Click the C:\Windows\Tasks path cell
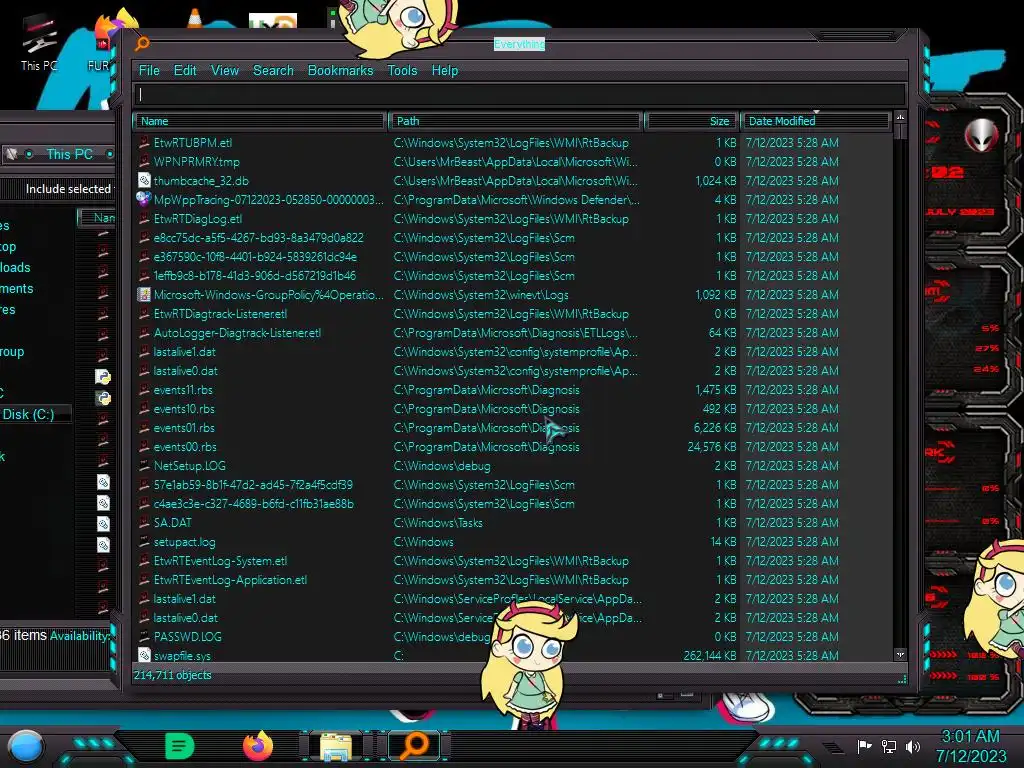Image resolution: width=1024 pixels, height=768 pixels. [438, 522]
